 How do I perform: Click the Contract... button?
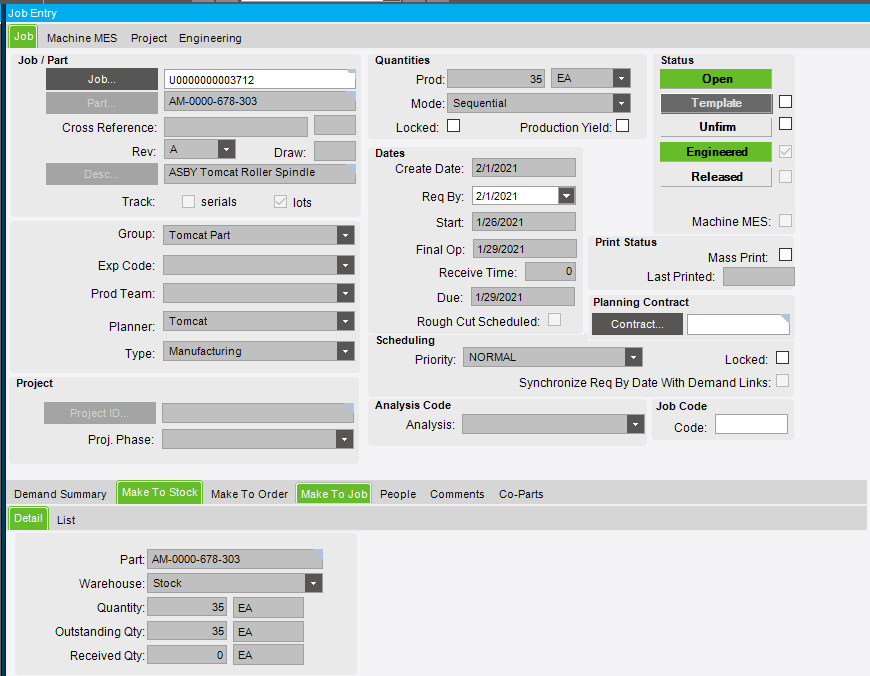click(x=637, y=324)
